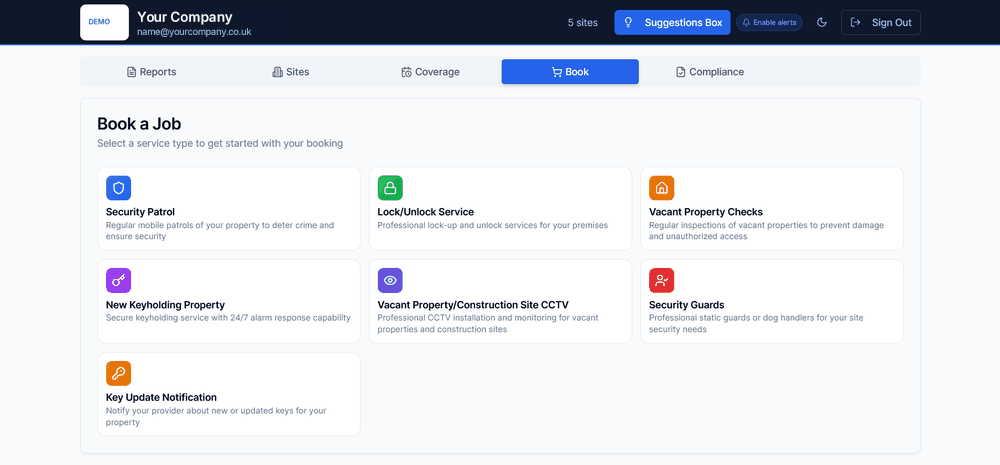
Task: Toggle dark mode with the moon icon
Action: [x=822, y=22]
